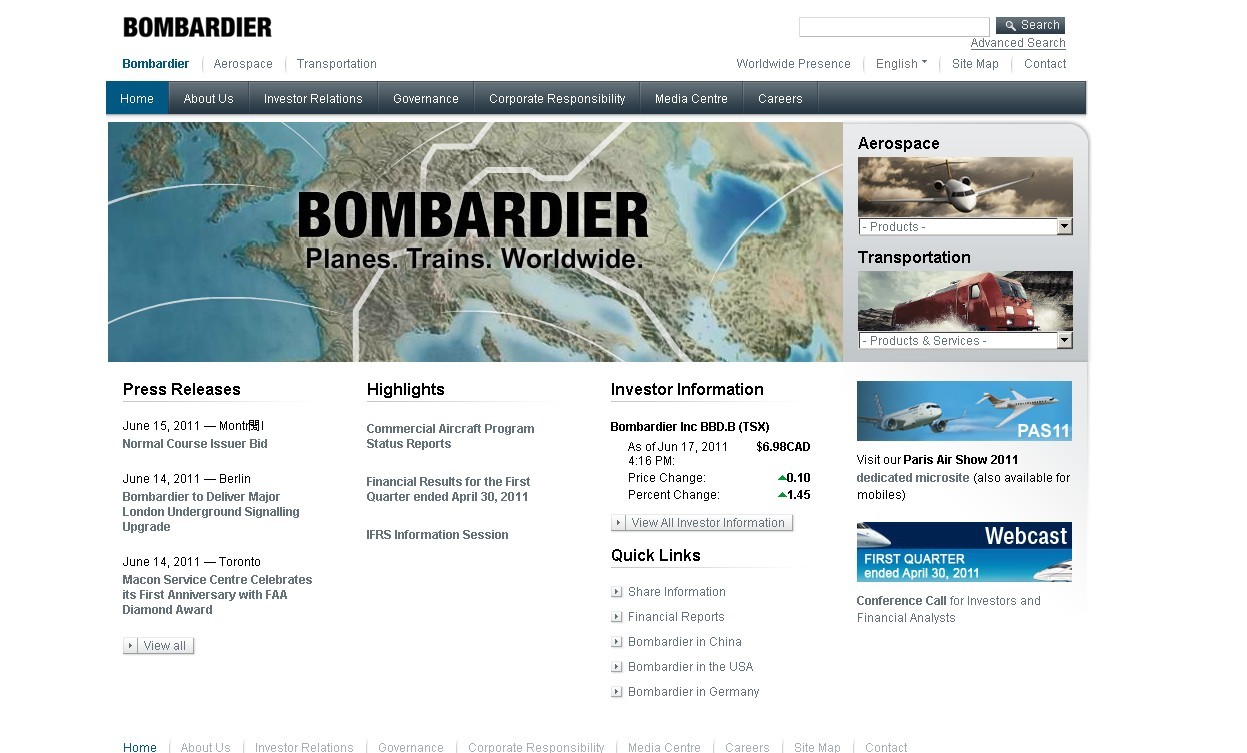This screenshot has height=753, width=1247.
Task: Click the Transportation heading in the right panel
Action: pos(914,258)
